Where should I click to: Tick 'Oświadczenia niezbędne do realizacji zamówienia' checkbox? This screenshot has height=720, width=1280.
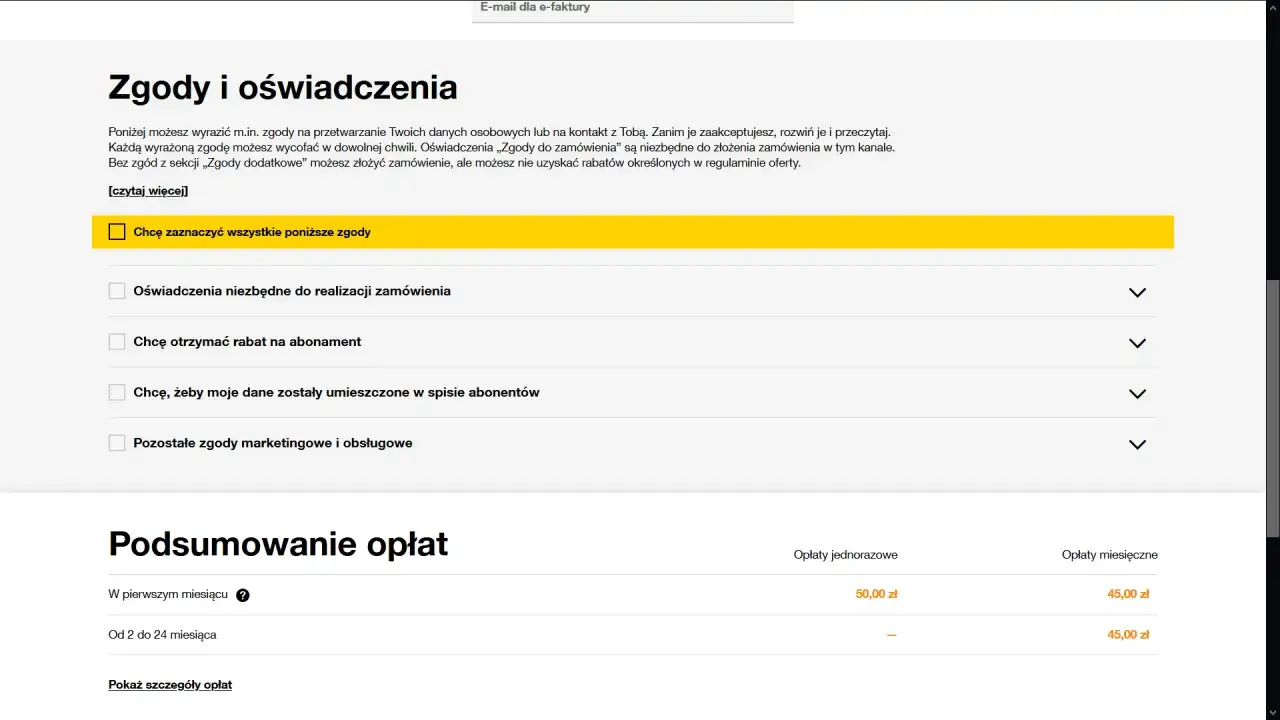click(117, 291)
